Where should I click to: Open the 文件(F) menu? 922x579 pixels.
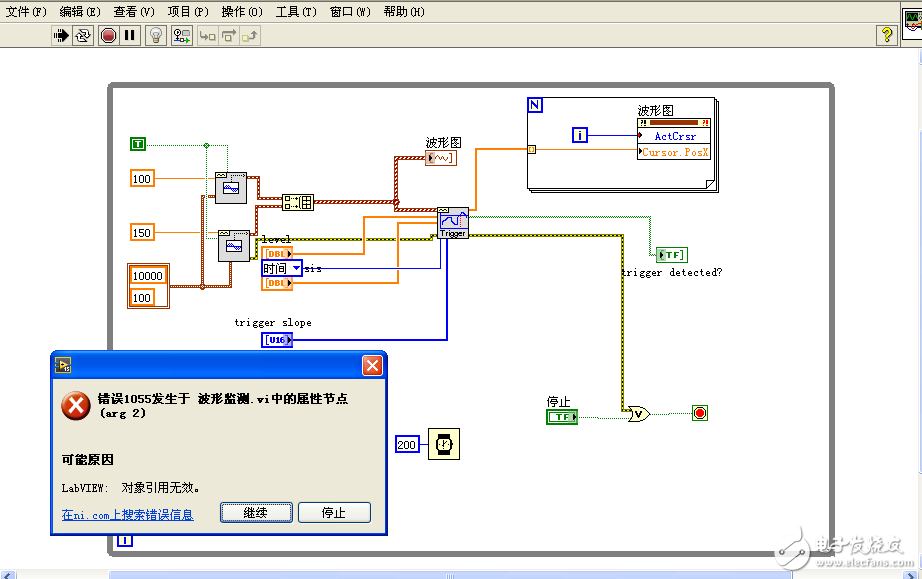tap(26, 12)
